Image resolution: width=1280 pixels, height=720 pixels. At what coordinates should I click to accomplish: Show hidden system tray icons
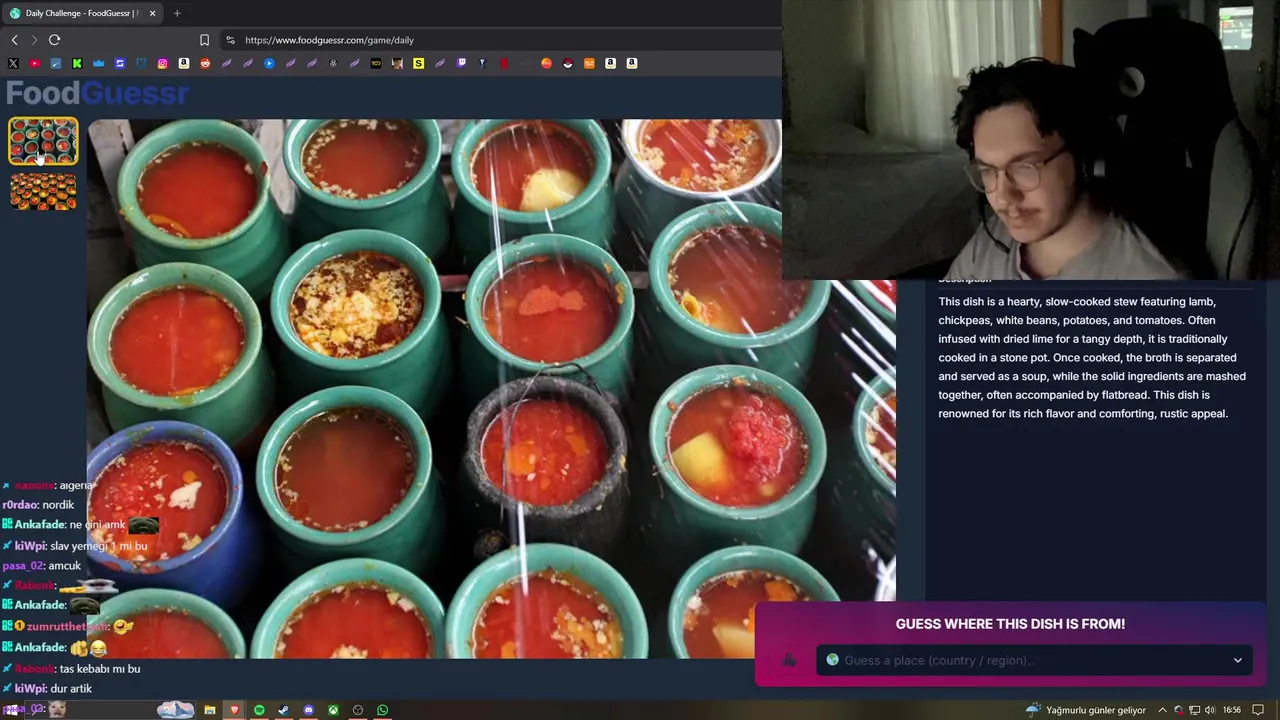point(1162,710)
